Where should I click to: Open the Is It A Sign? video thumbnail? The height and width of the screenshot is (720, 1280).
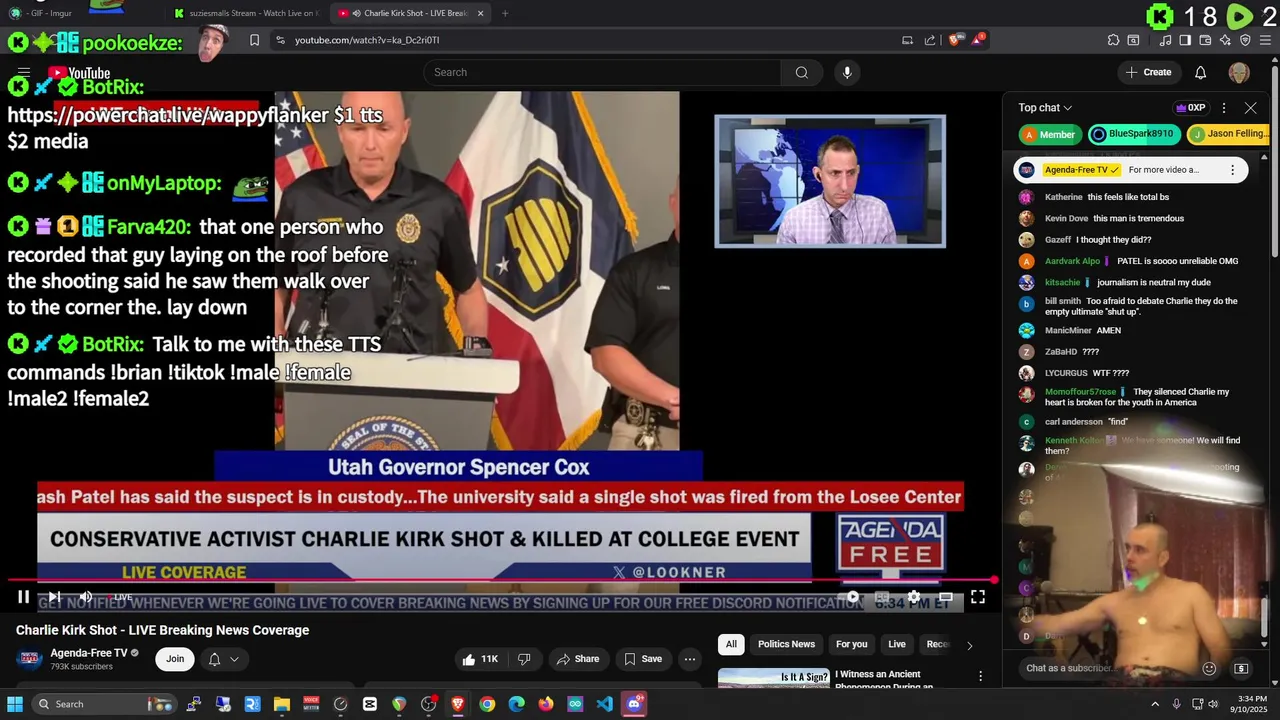click(x=774, y=679)
